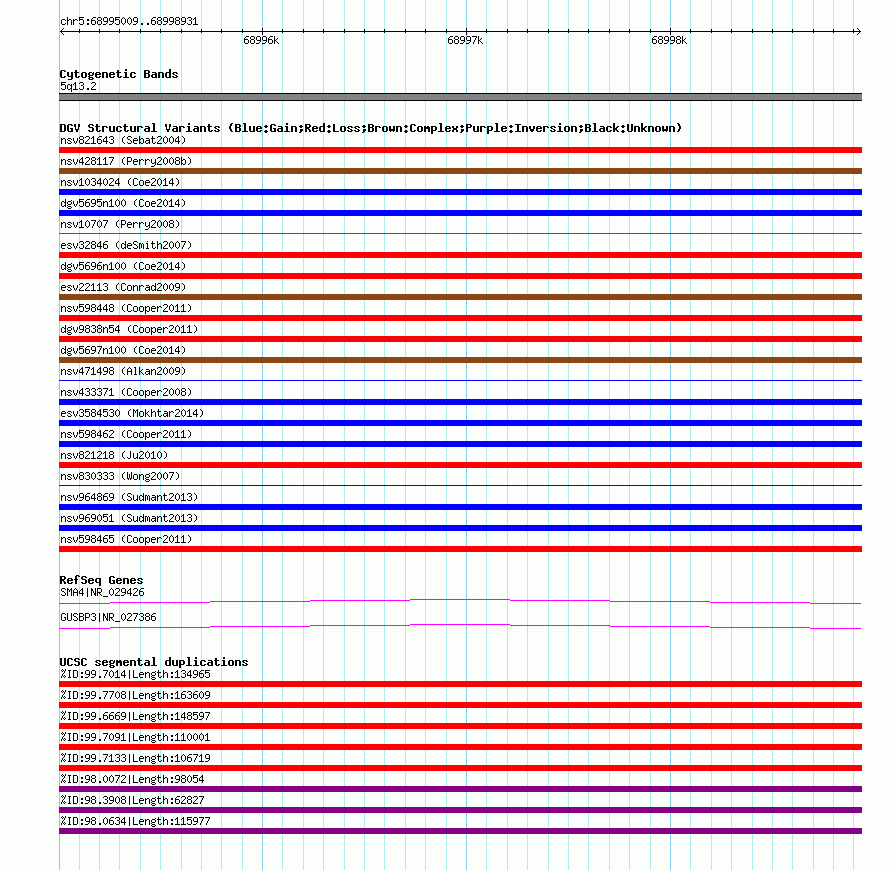Click the segmental duplication %ID:99.7014|Length:134965 label

tap(135, 674)
